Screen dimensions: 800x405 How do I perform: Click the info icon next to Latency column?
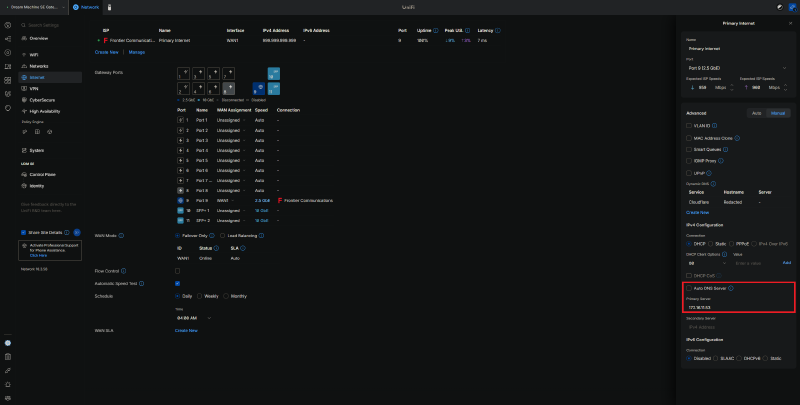pos(497,31)
